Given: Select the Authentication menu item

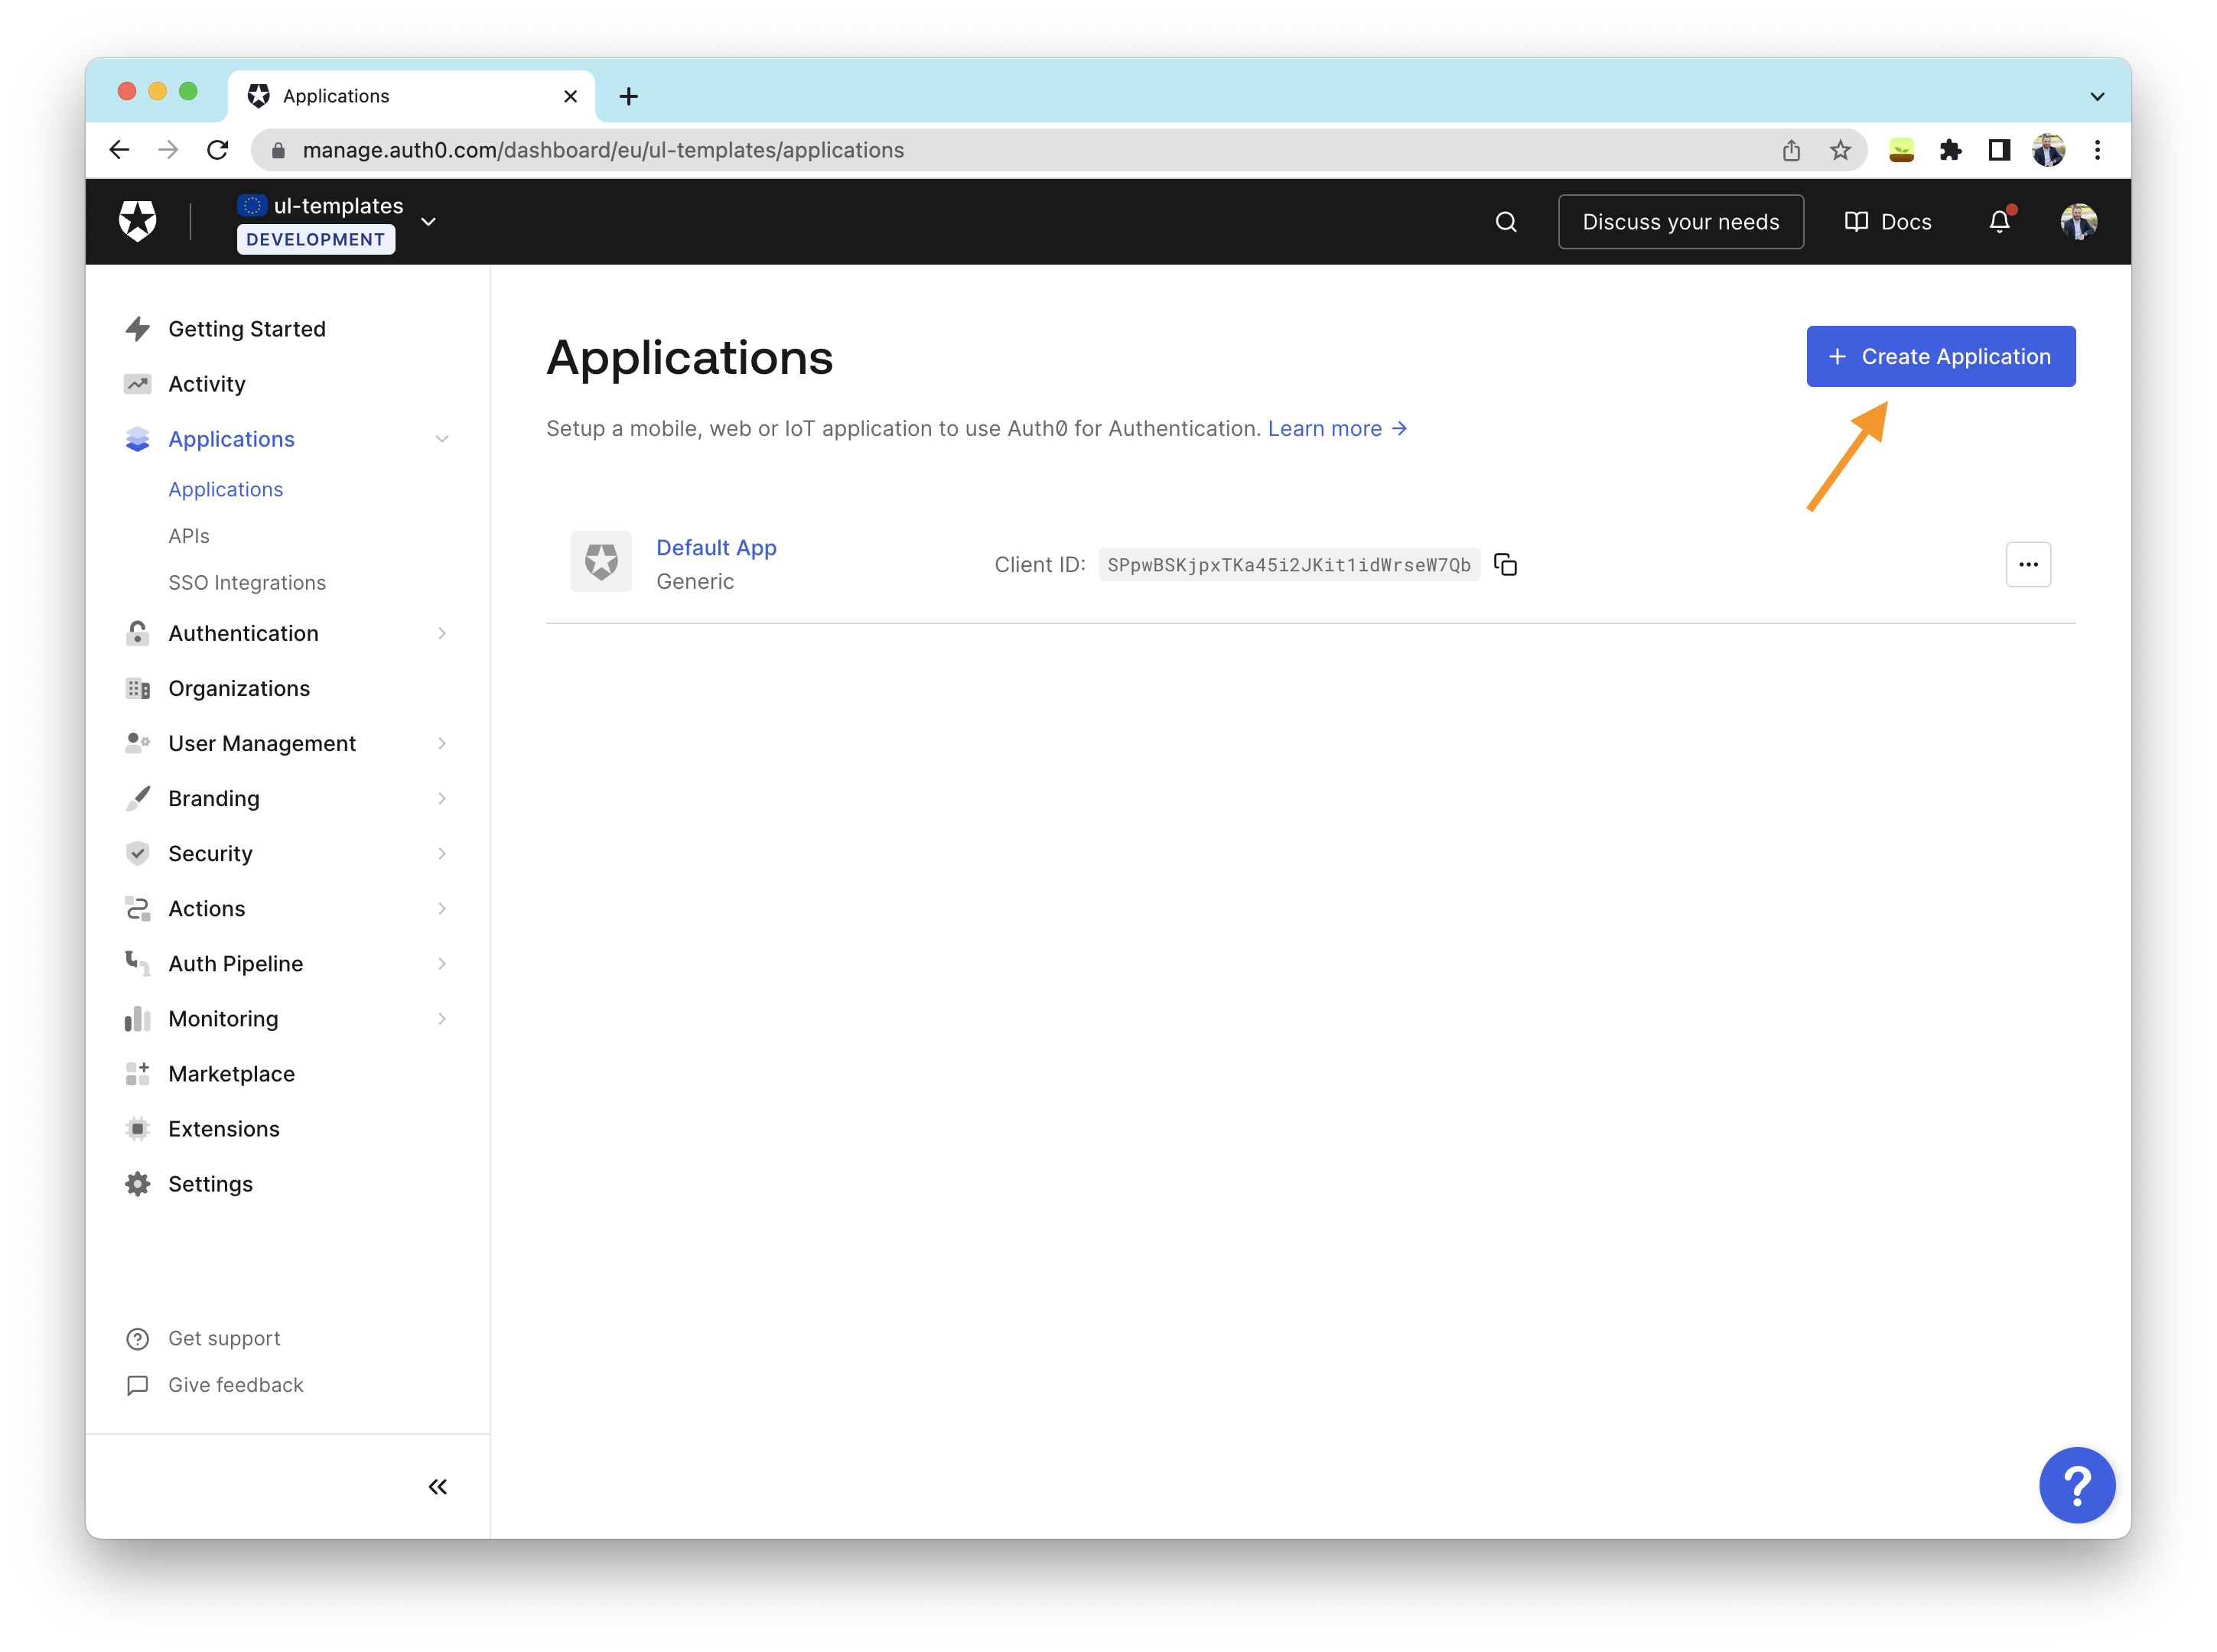Looking at the screenshot, I should pyautogui.click(x=243, y=632).
